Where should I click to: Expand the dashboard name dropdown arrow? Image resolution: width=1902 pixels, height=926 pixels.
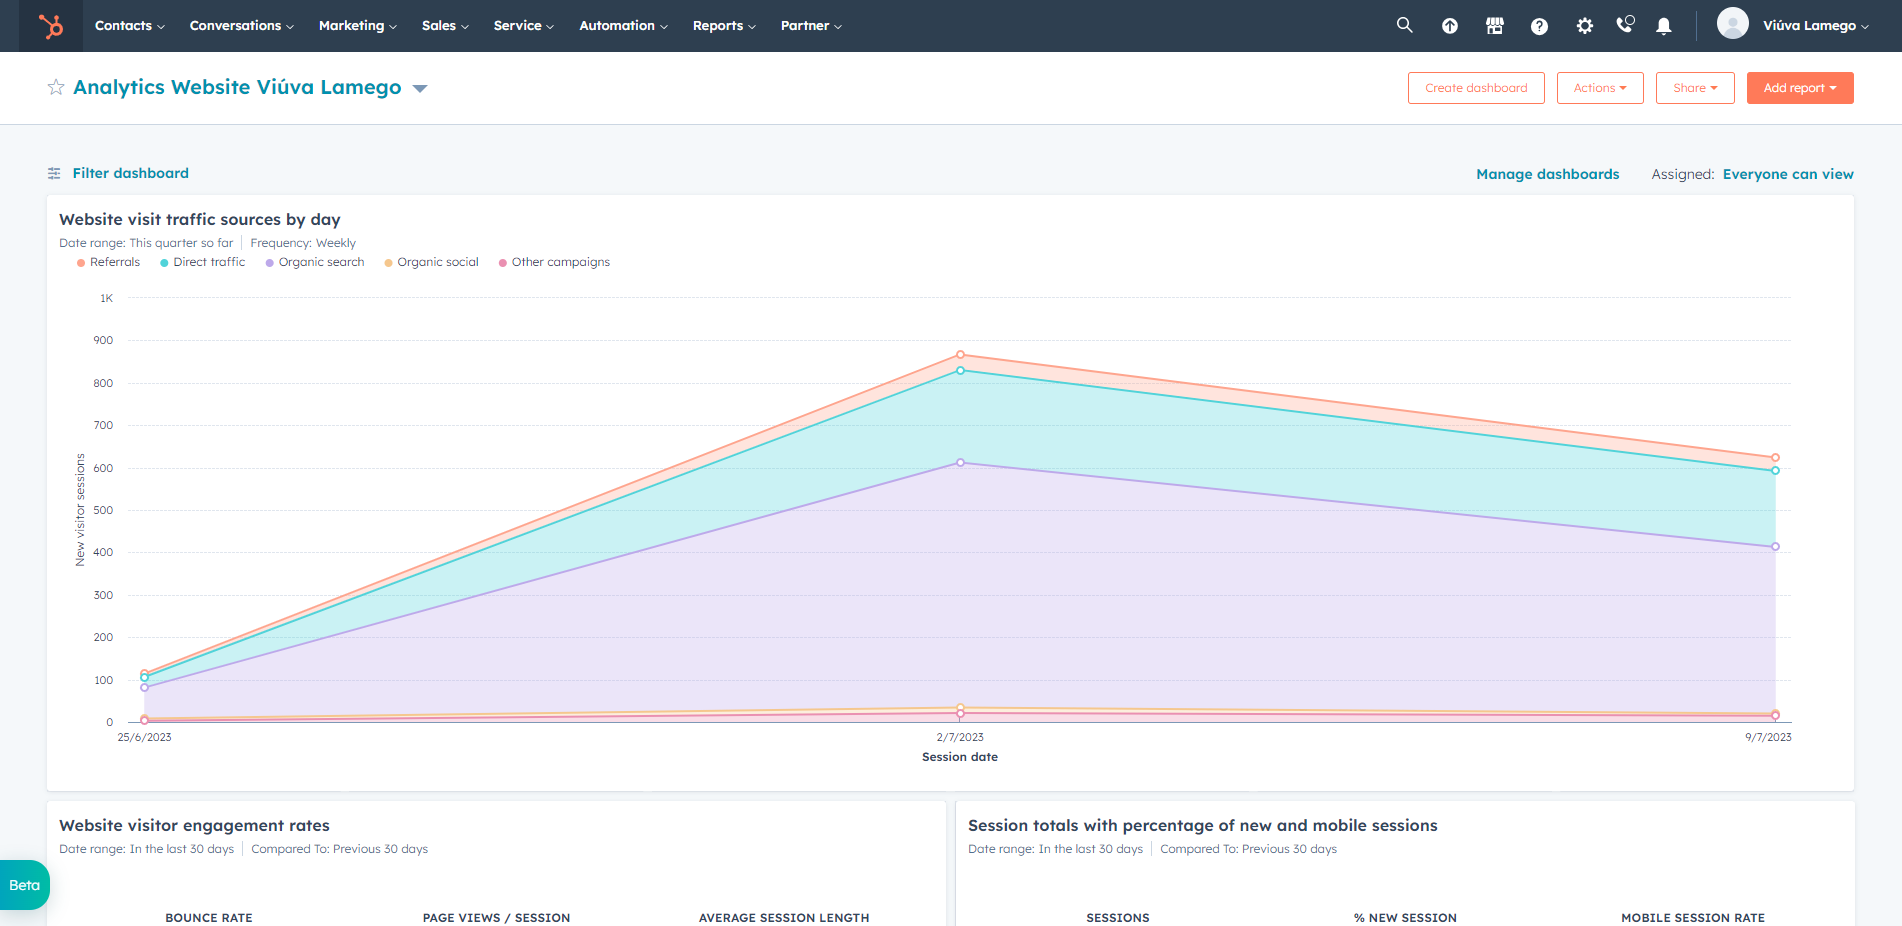[x=420, y=89]
